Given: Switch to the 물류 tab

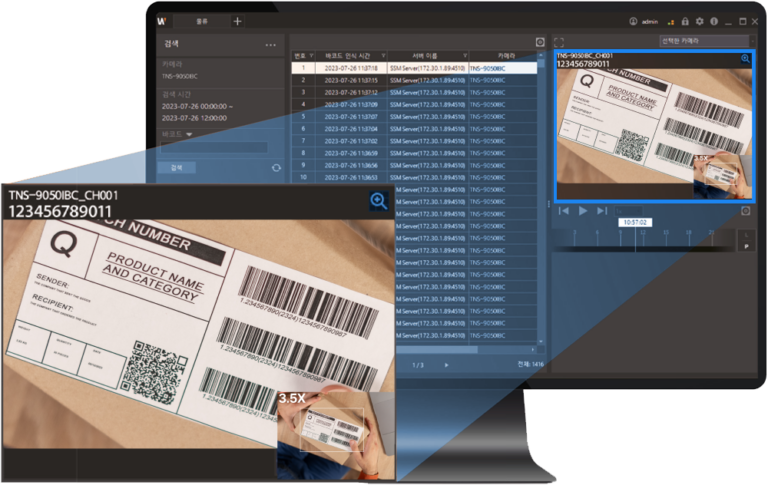Looking at the screenshot, I should [202, 22].
